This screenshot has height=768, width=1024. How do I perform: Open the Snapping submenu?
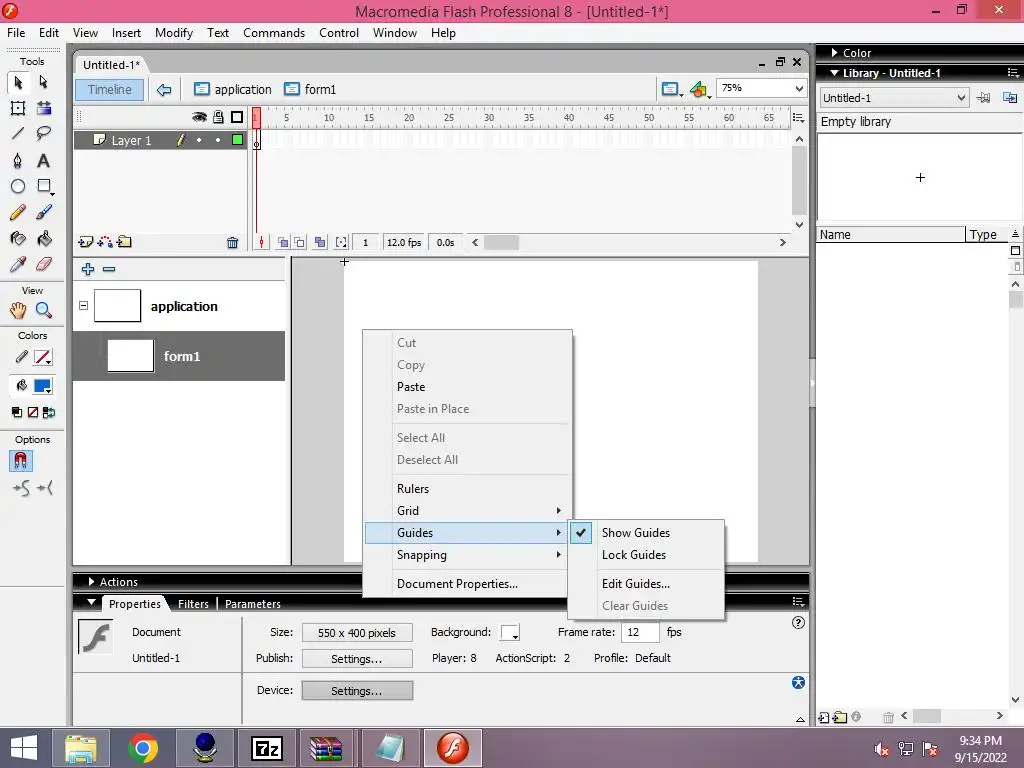coord(468,555)
